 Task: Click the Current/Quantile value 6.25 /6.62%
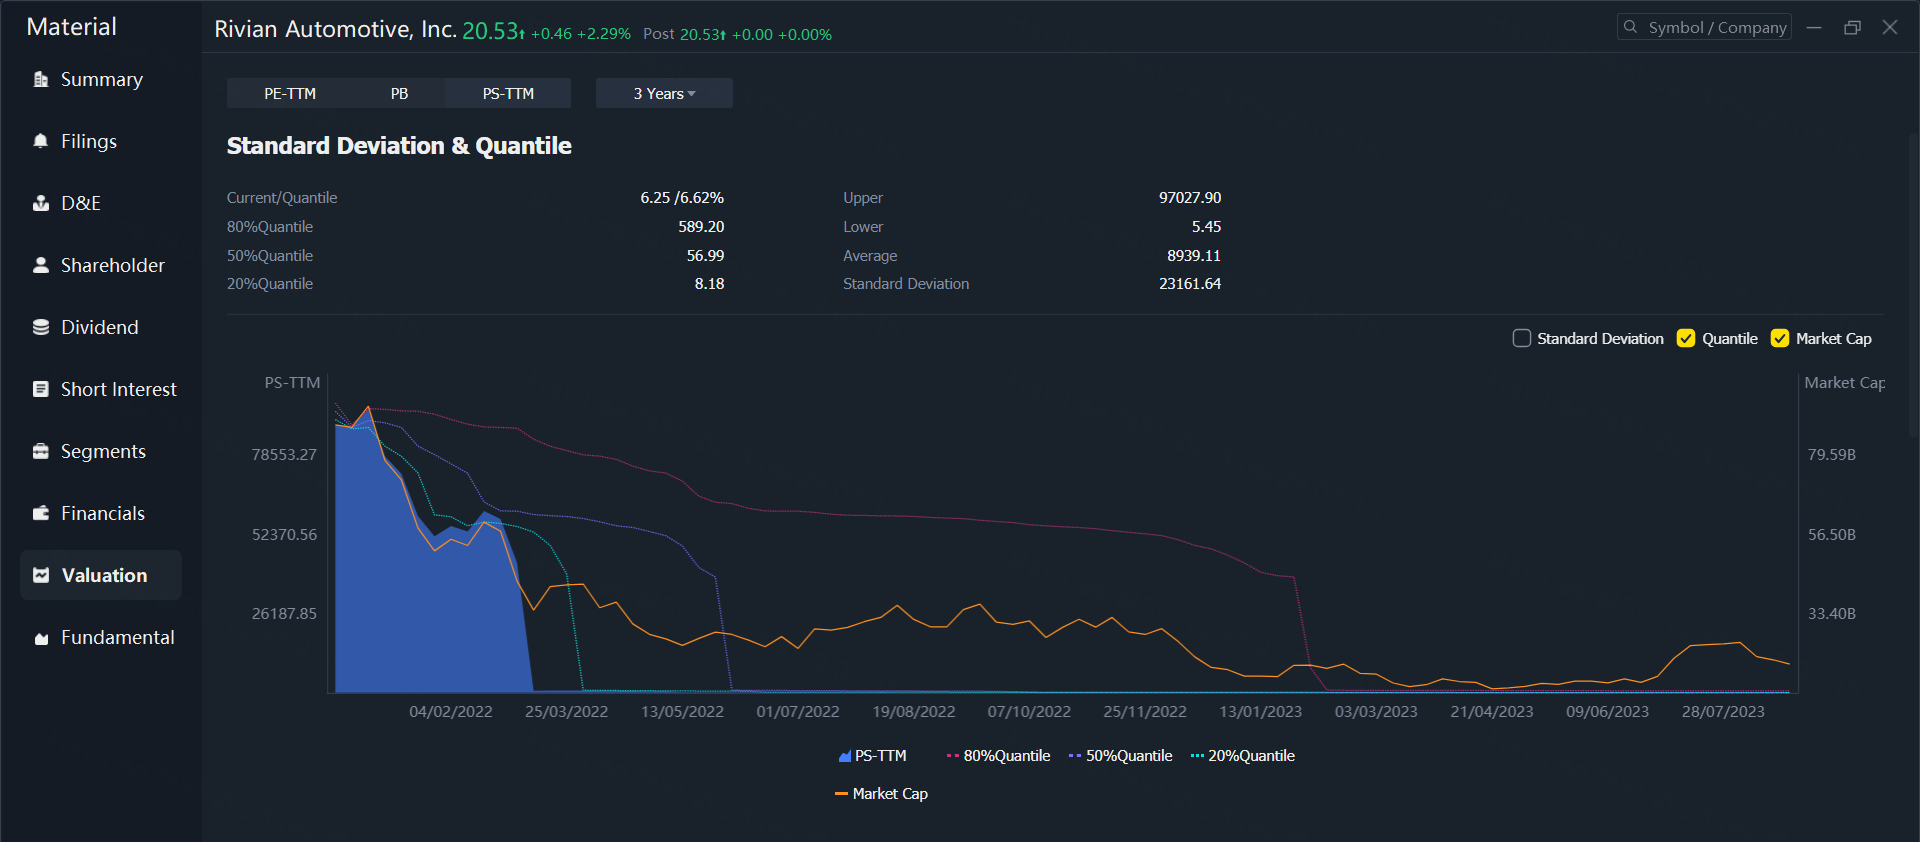point(682,198)
